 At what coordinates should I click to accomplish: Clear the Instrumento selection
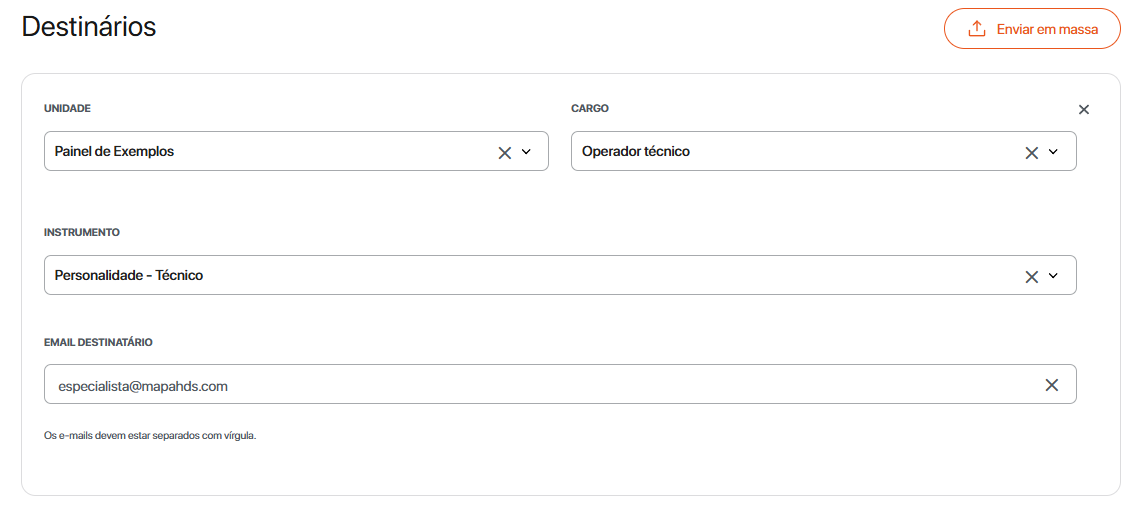[x=1032, y=276]
